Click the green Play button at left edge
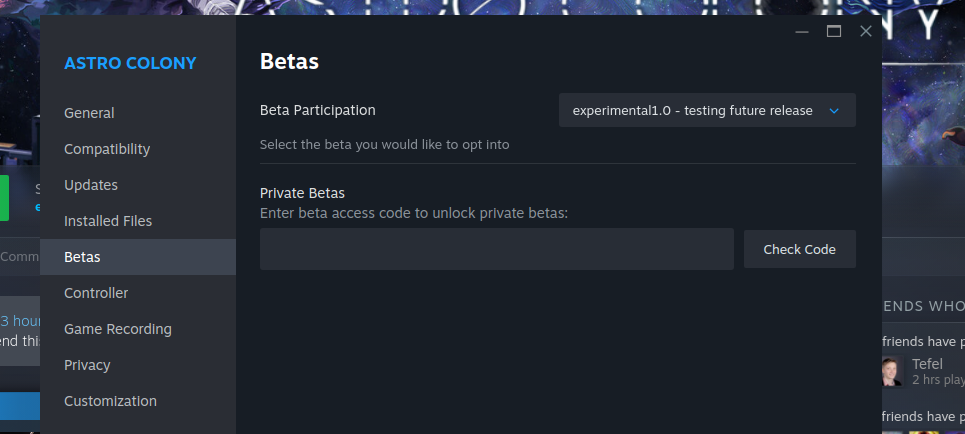The width and height of the screenshot is (965, 434). [4, 197]
